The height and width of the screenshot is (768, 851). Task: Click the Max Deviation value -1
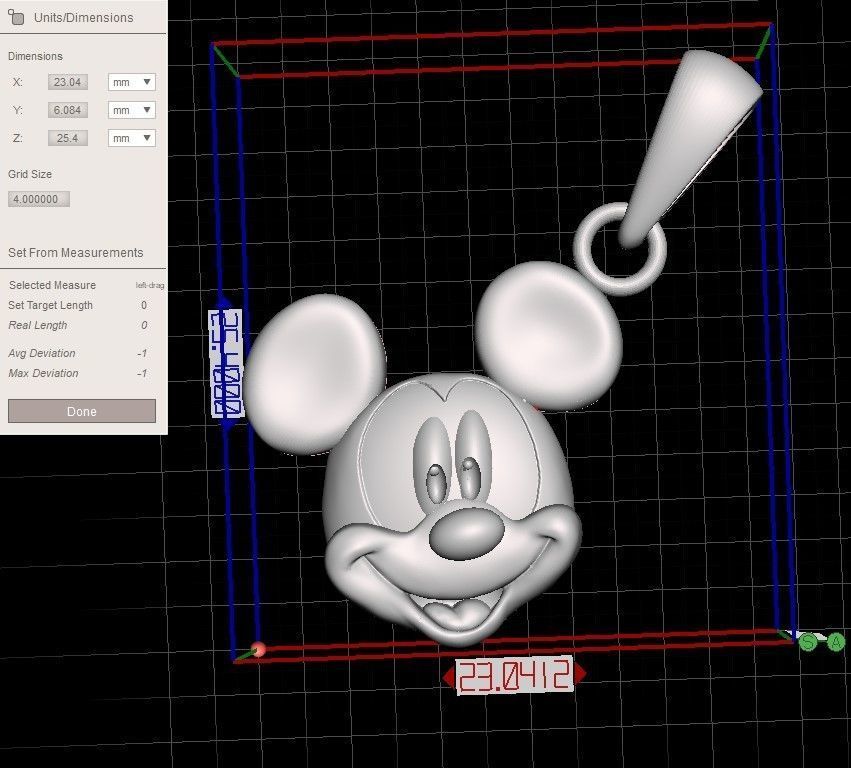click(x=142, y=373)
